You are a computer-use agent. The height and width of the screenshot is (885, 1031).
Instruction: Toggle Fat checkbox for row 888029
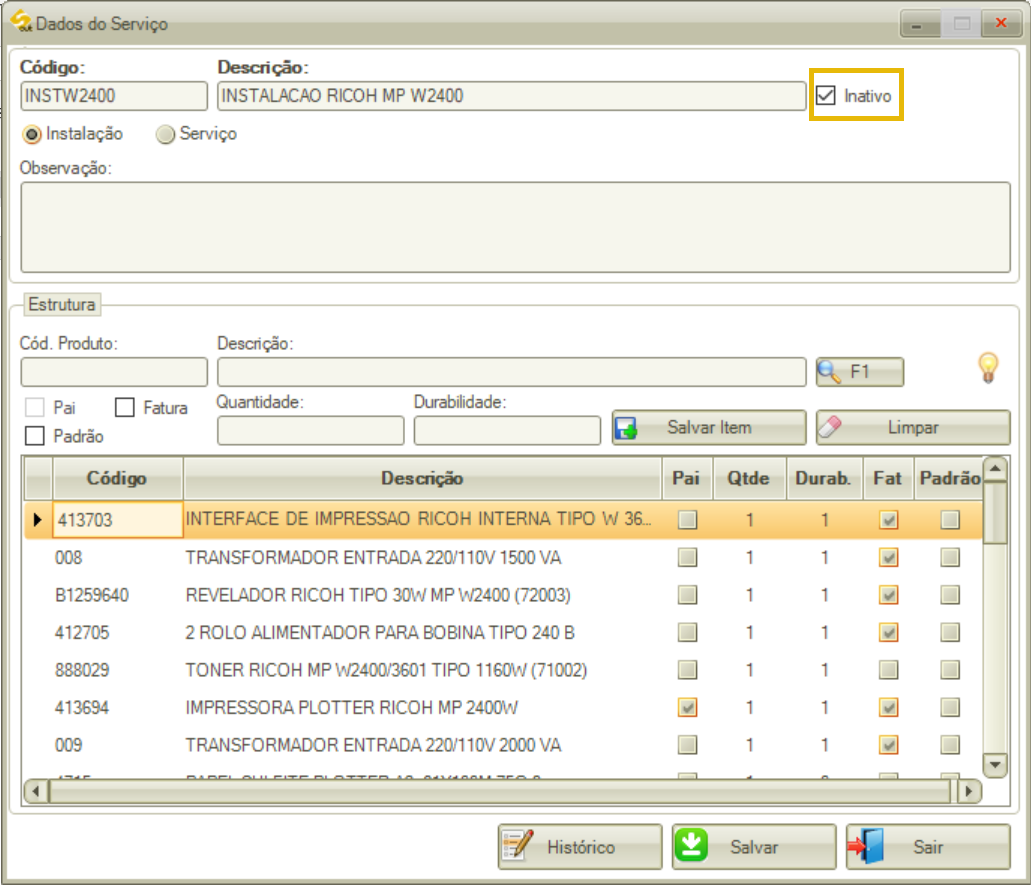click(888, 671)
